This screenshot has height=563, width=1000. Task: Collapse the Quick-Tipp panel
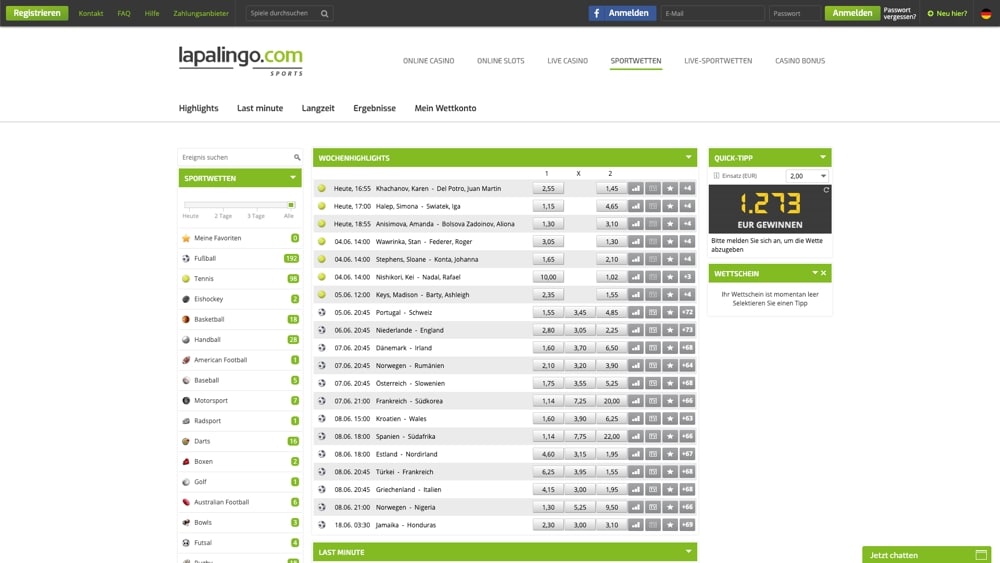click(823, 157)
